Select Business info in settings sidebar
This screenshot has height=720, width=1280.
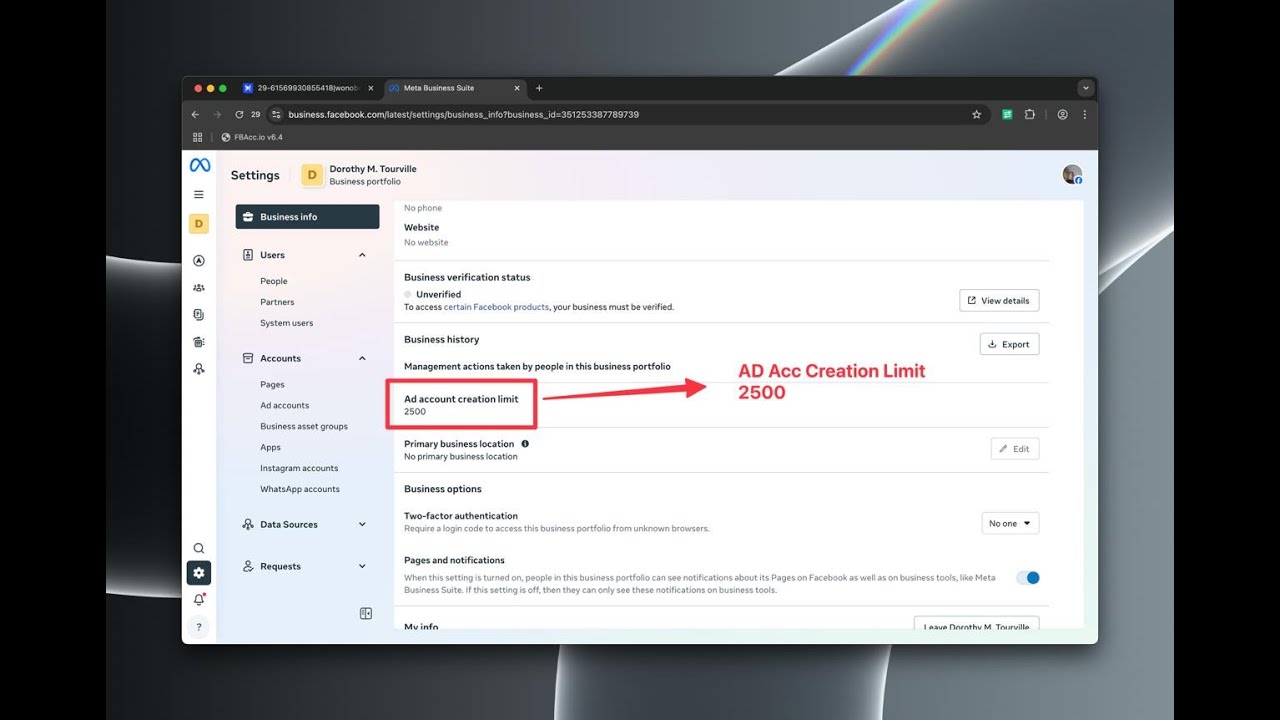click(307, 217)
